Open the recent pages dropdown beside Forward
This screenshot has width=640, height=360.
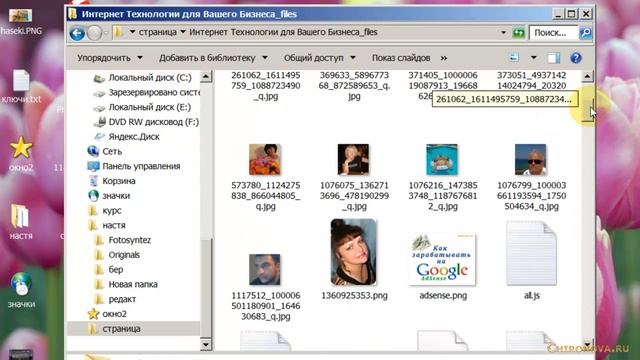[106, 33]
